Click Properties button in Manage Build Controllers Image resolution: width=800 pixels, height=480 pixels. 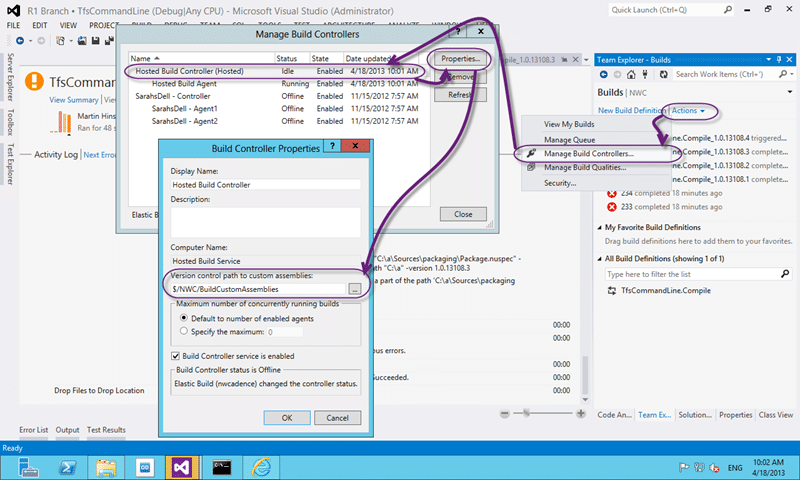click(x=460, y=59)
